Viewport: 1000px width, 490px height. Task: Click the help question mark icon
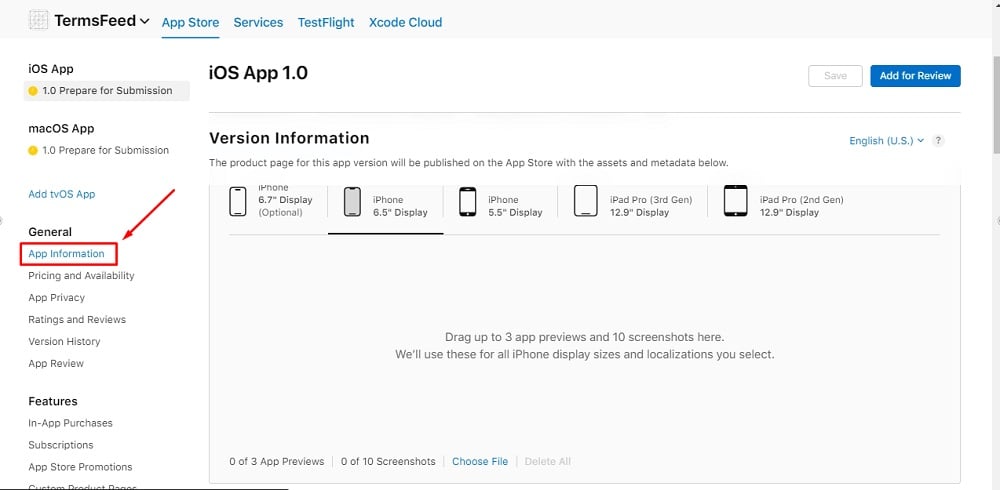click(x=938, y=141)
